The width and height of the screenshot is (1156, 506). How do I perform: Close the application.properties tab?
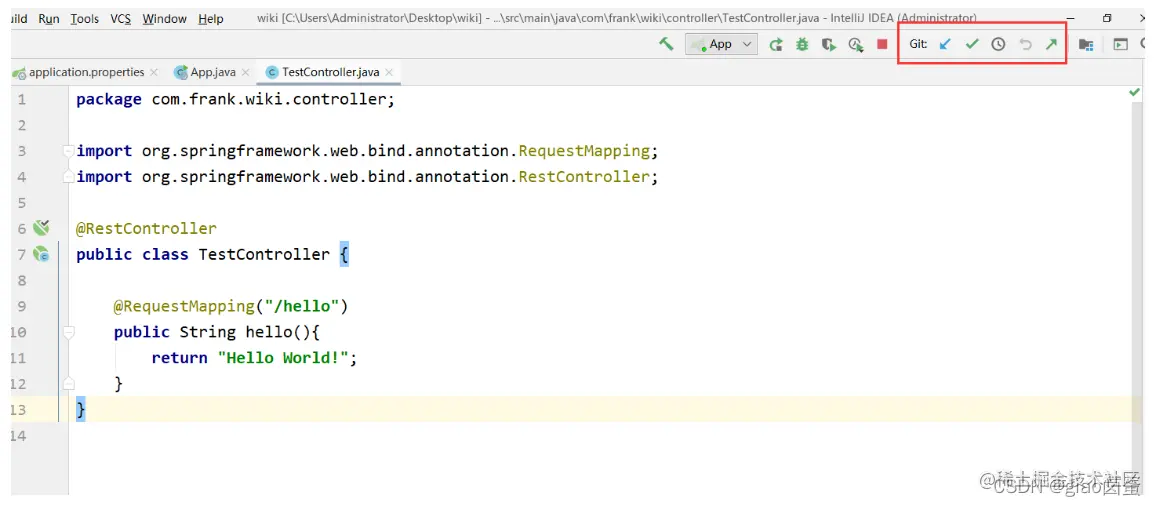153,72
